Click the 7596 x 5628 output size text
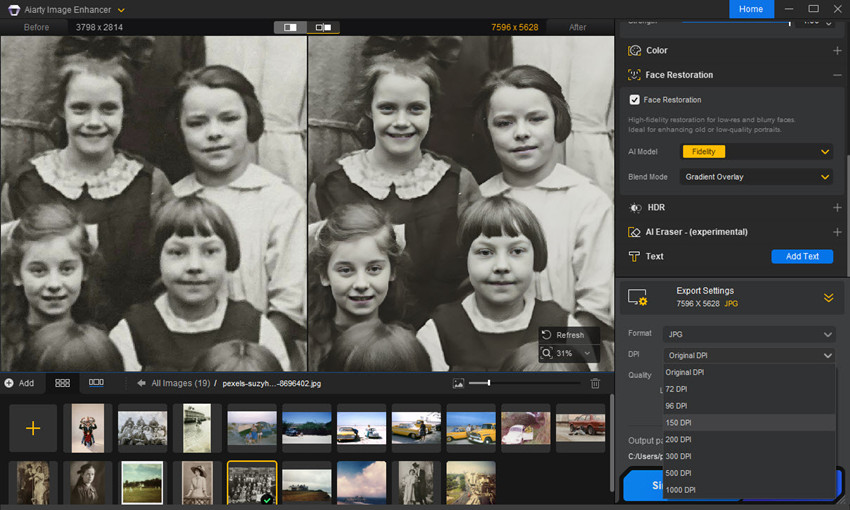850x510 pixels. point(514,27)
